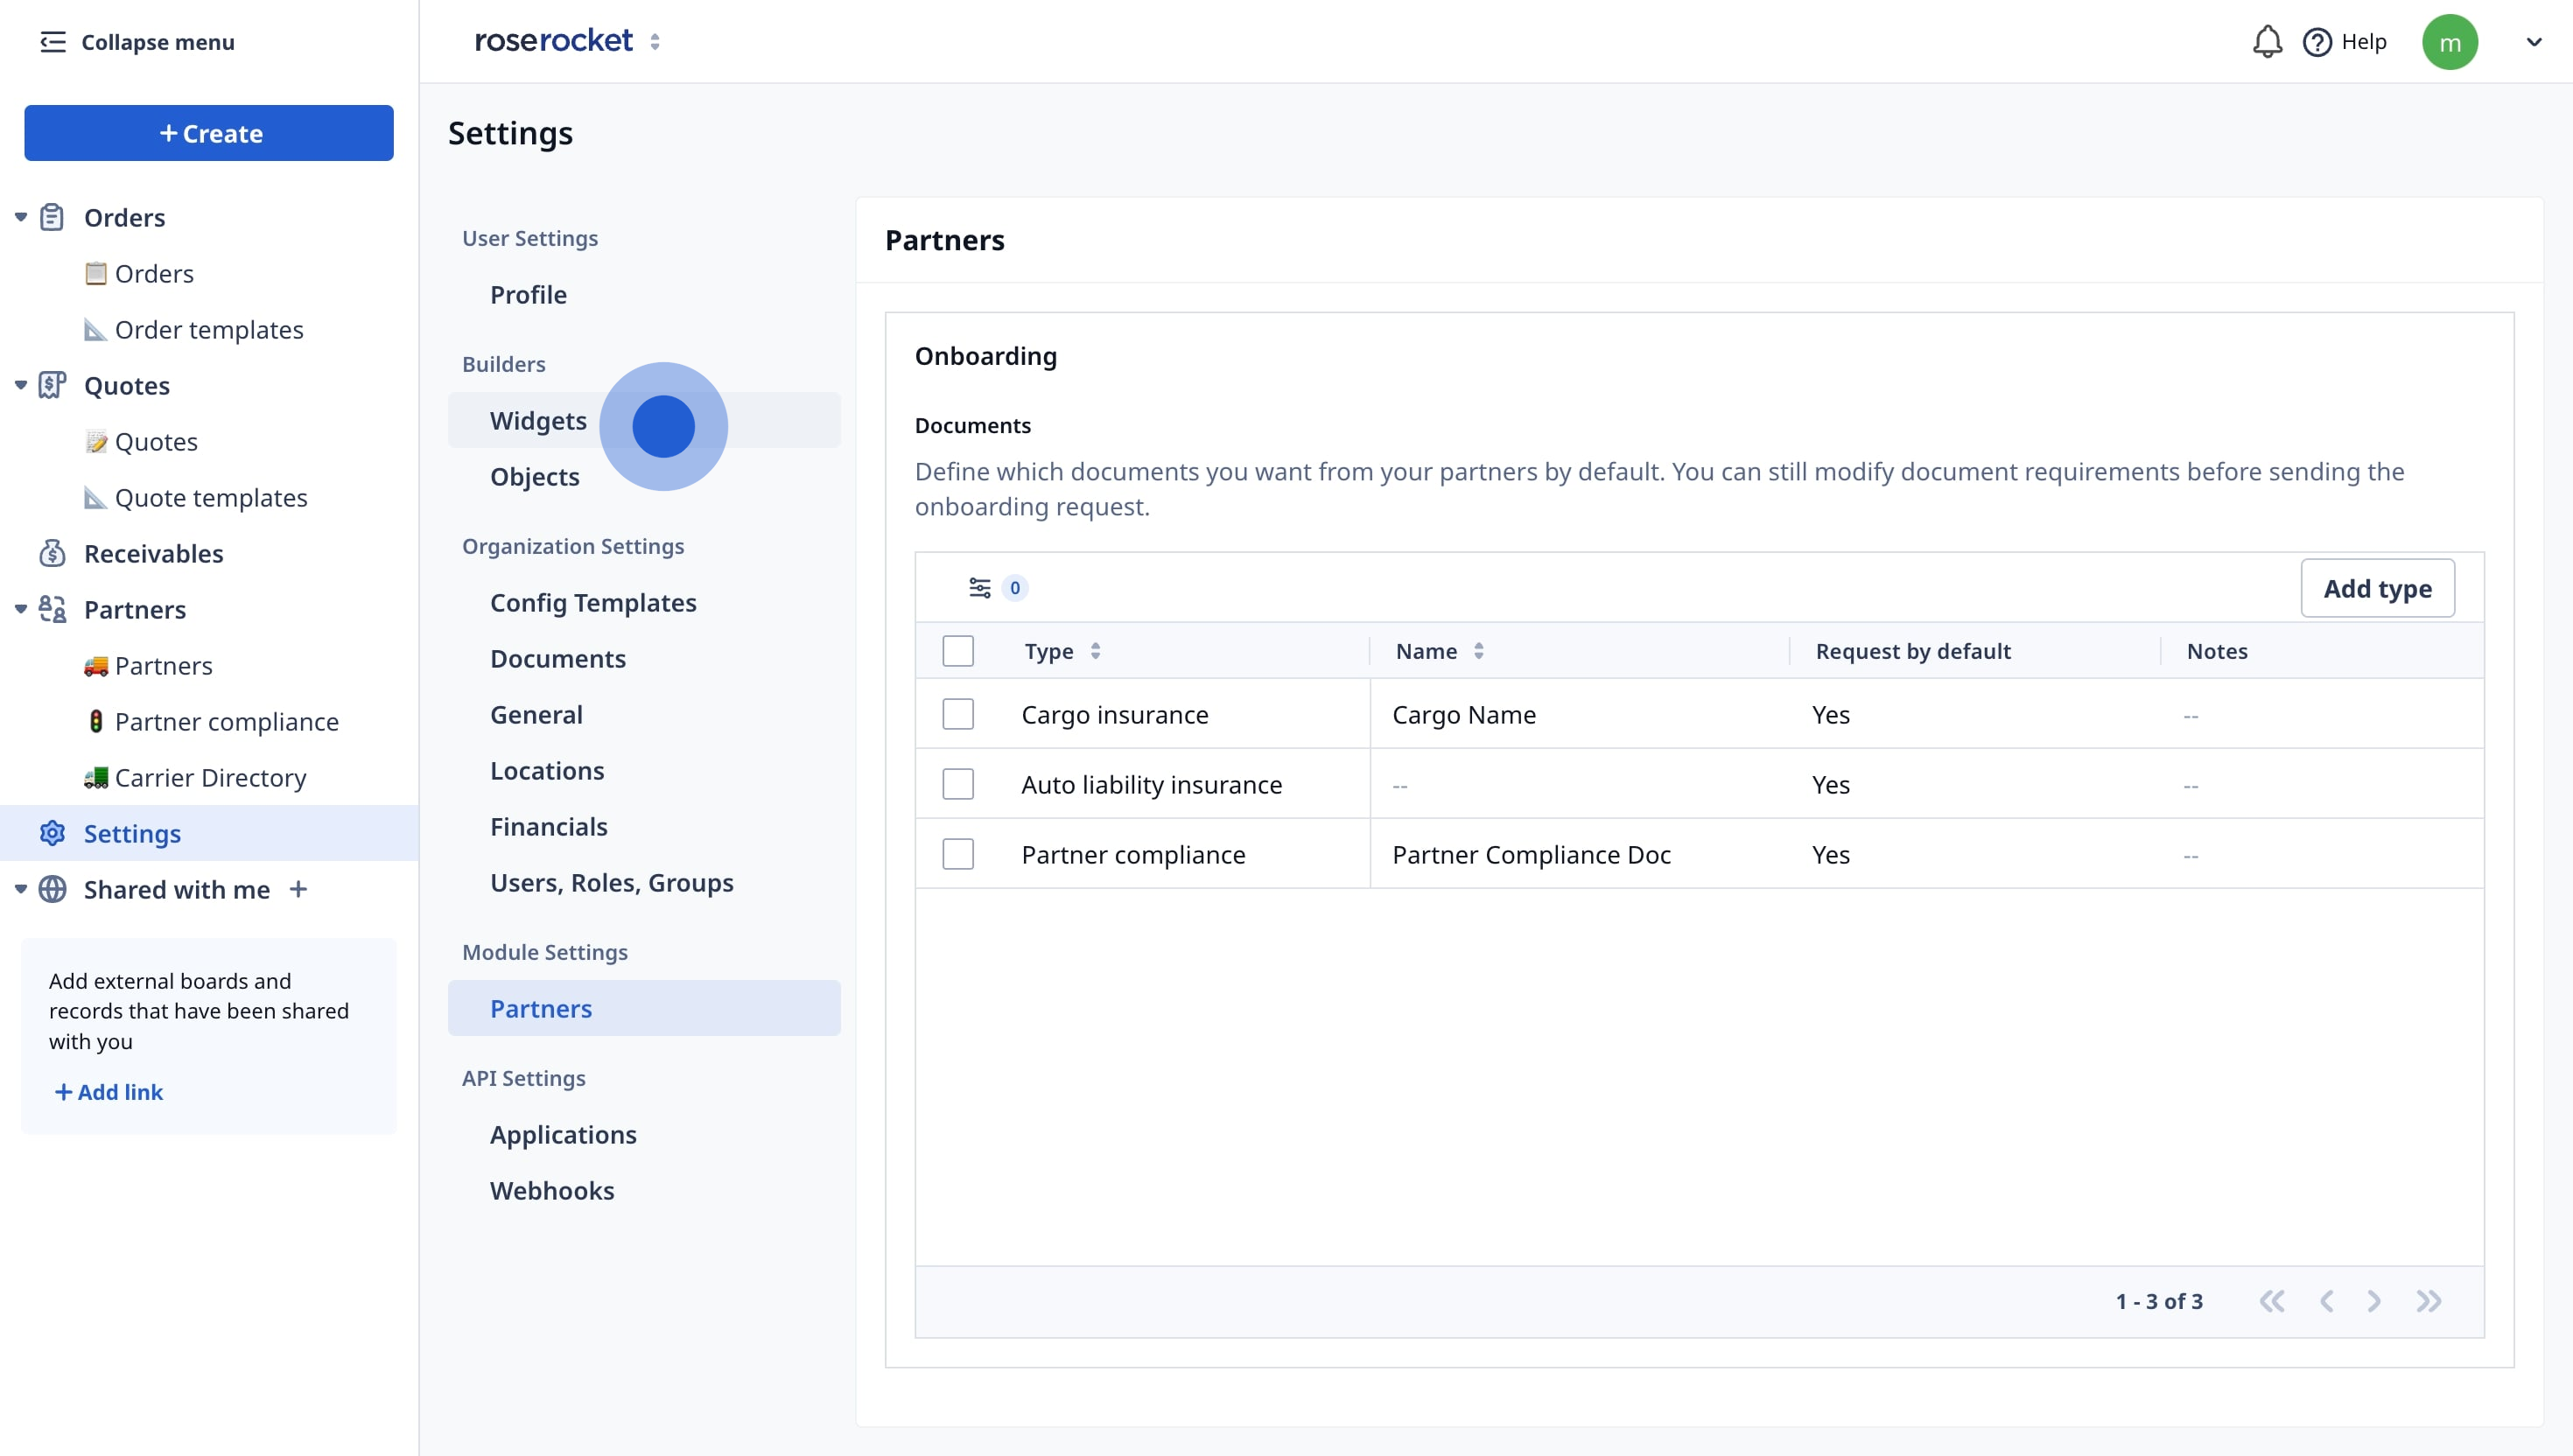Collapse the Orders section in the sidebar
Screen dimensions: 2573x1456
pos(20,217)
